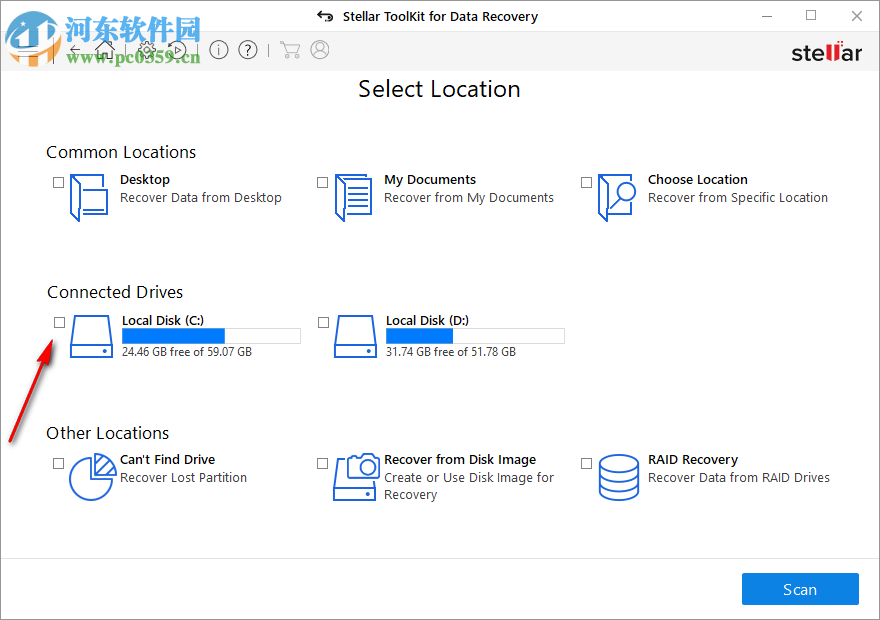Open help using the question mark icon

point(247,49)
